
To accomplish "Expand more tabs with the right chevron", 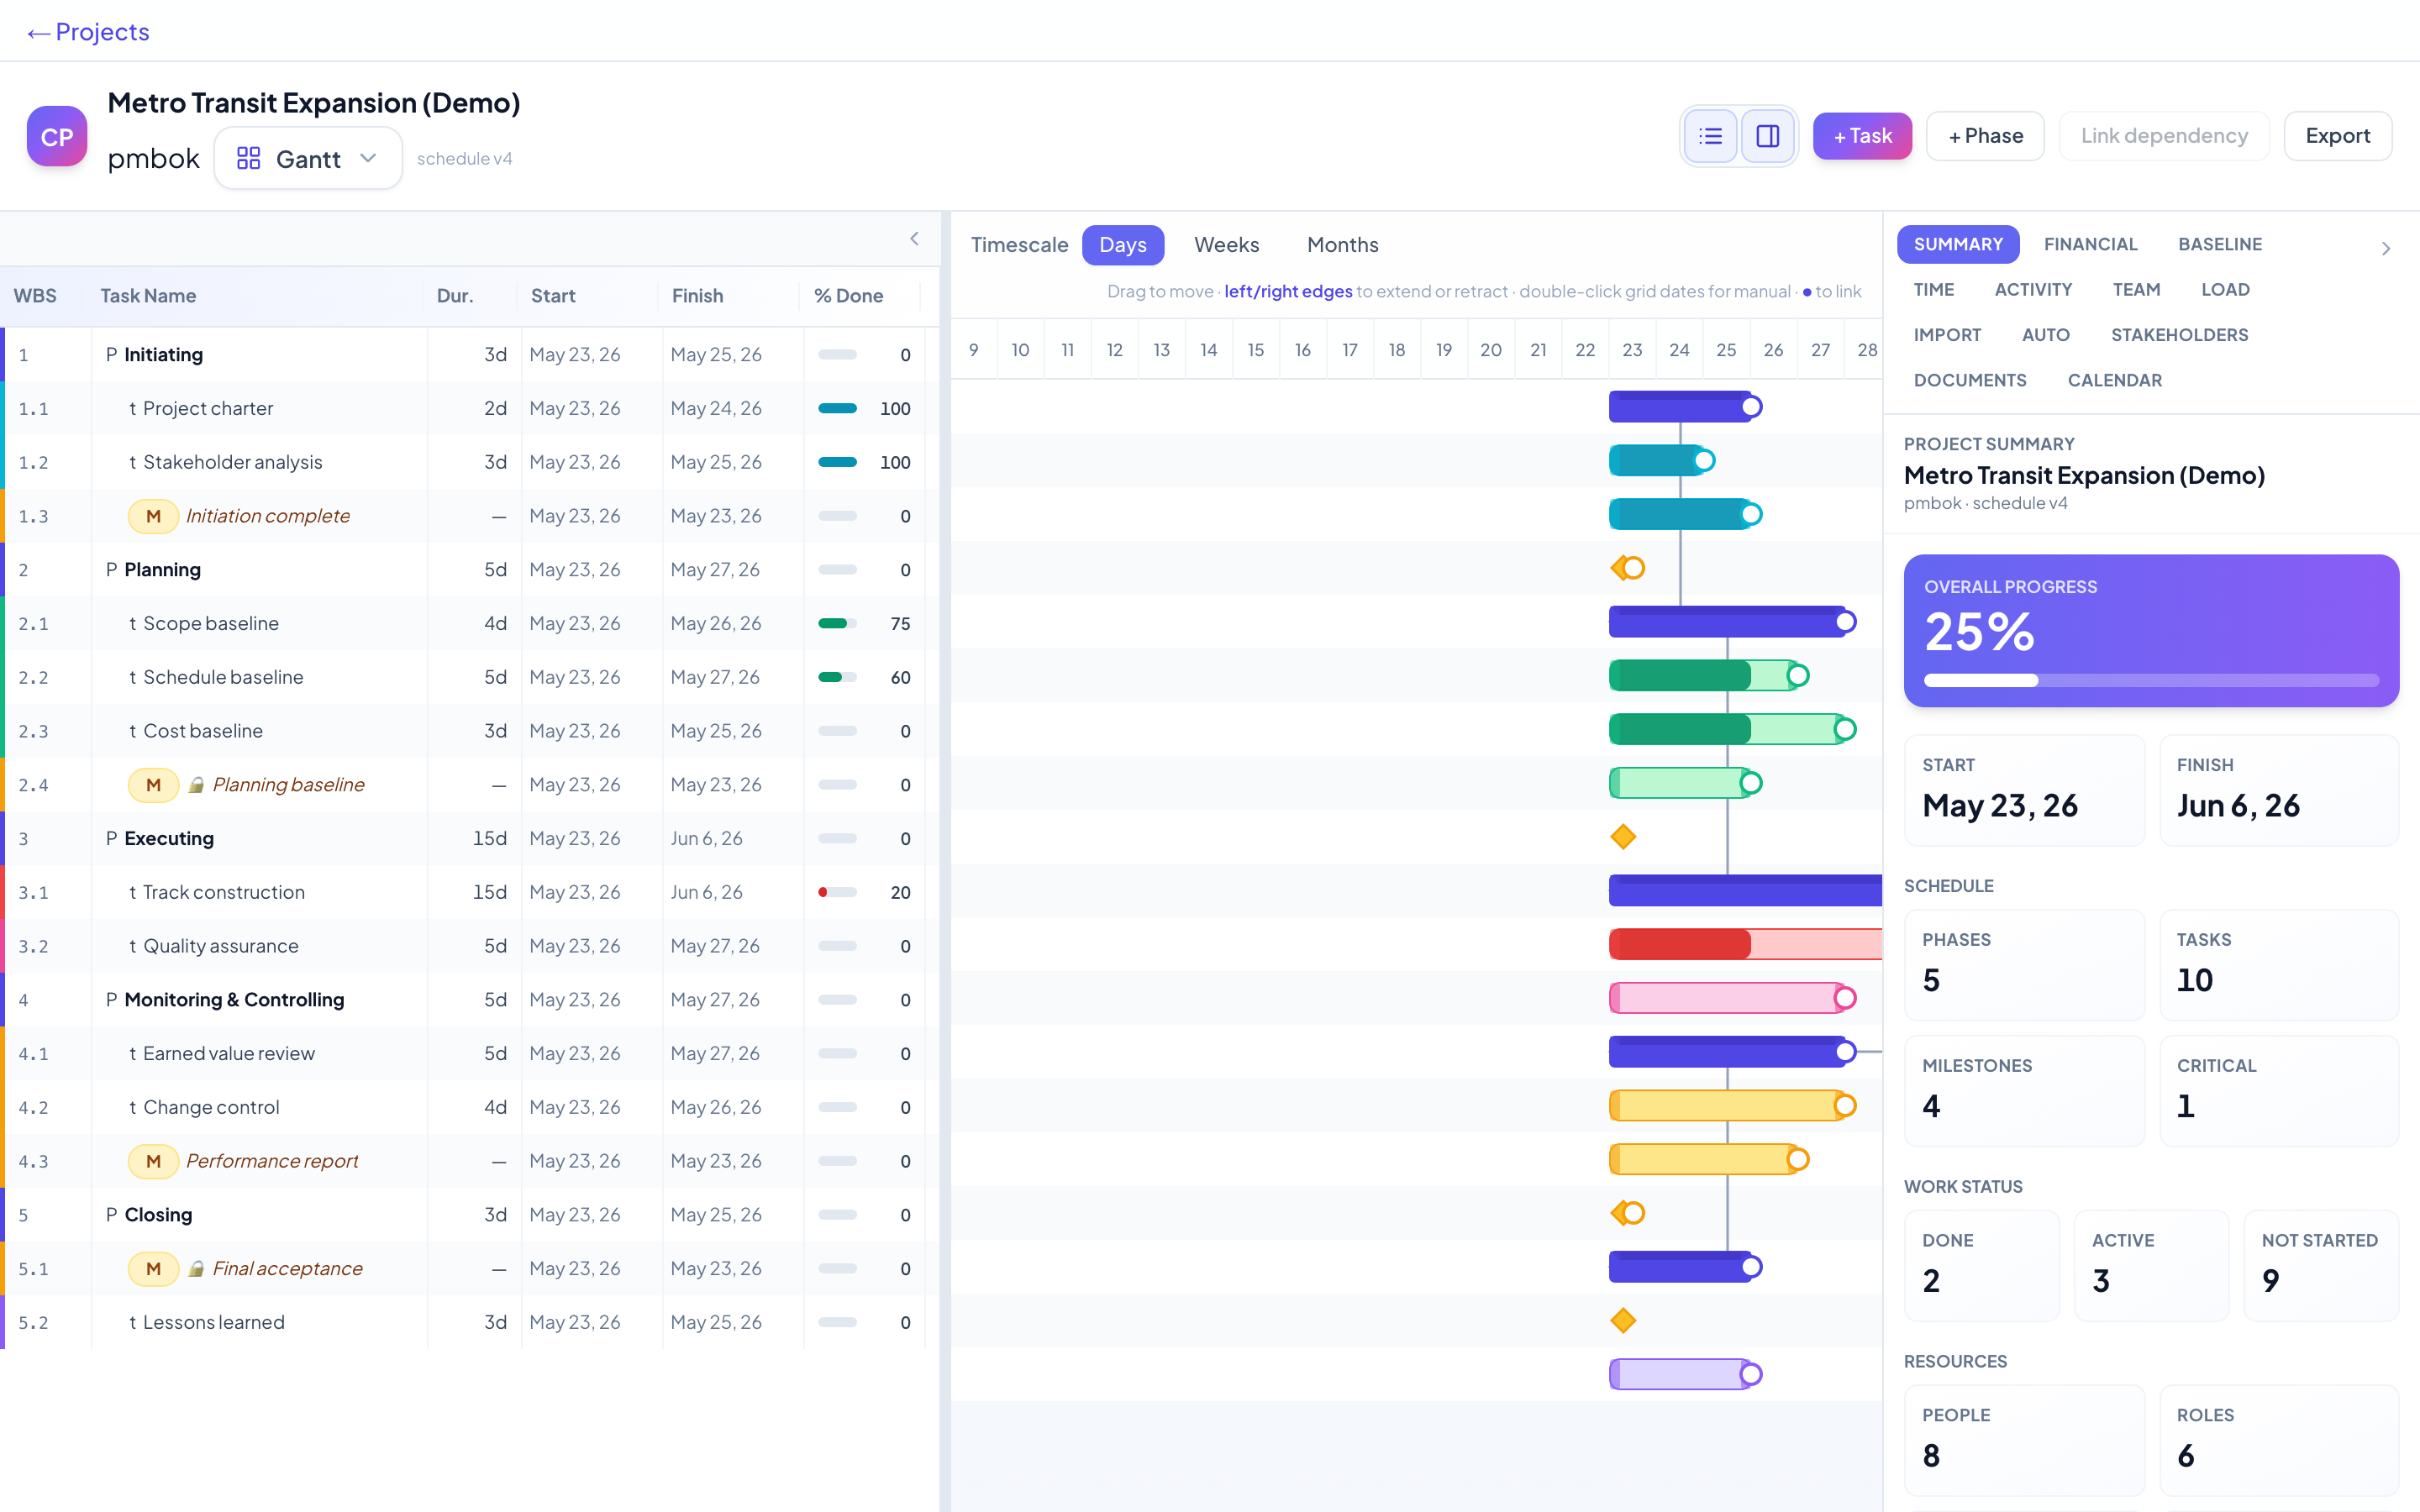I will (2385, 248).
